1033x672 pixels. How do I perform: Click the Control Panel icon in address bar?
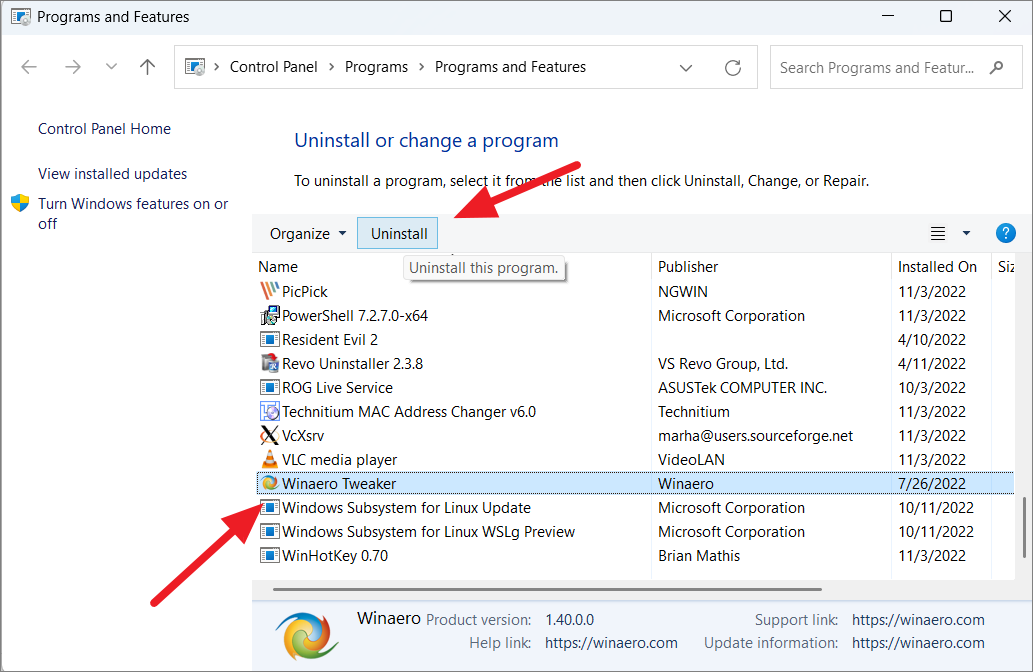(x=195, y=67)
